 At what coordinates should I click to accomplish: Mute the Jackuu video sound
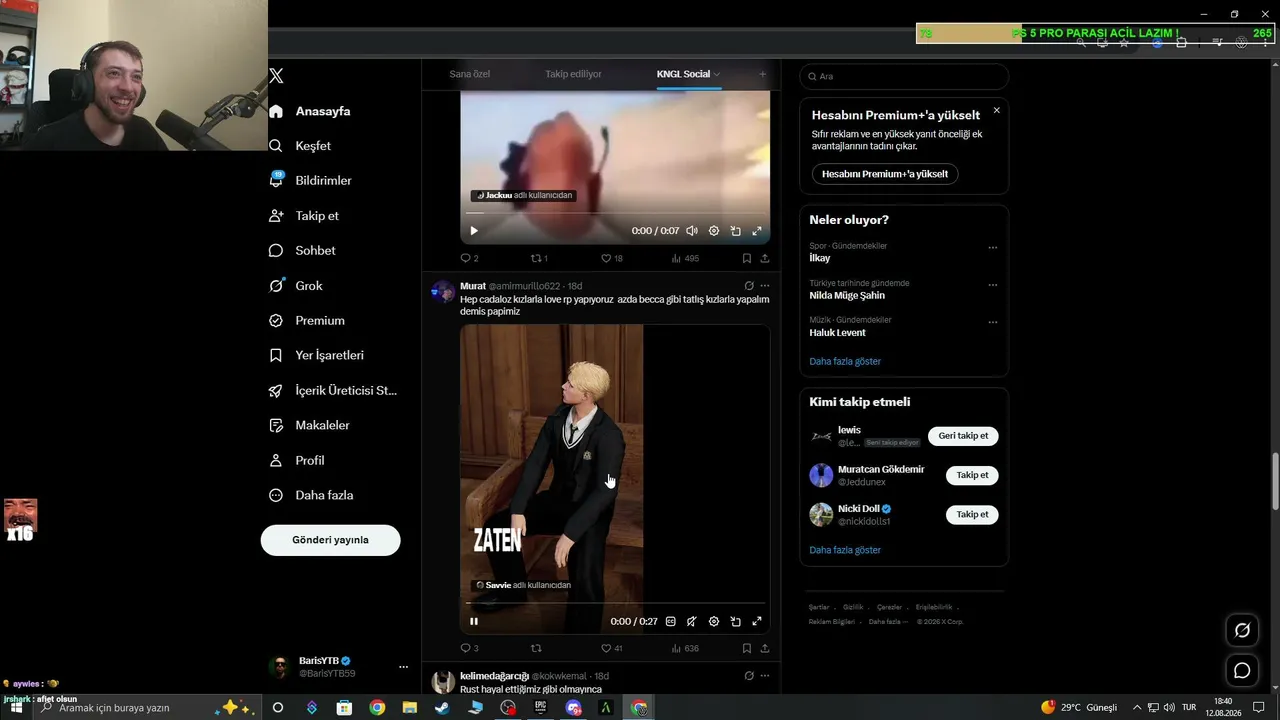pos(692,231)
